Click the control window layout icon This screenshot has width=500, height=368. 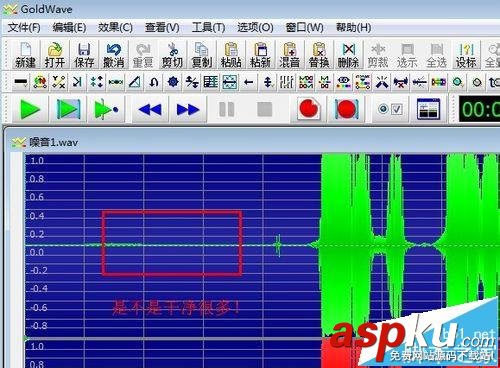tap(429, 109)
